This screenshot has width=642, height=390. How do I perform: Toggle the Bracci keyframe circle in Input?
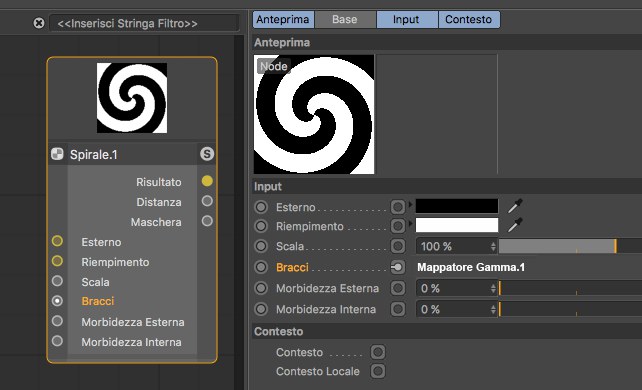261,267
